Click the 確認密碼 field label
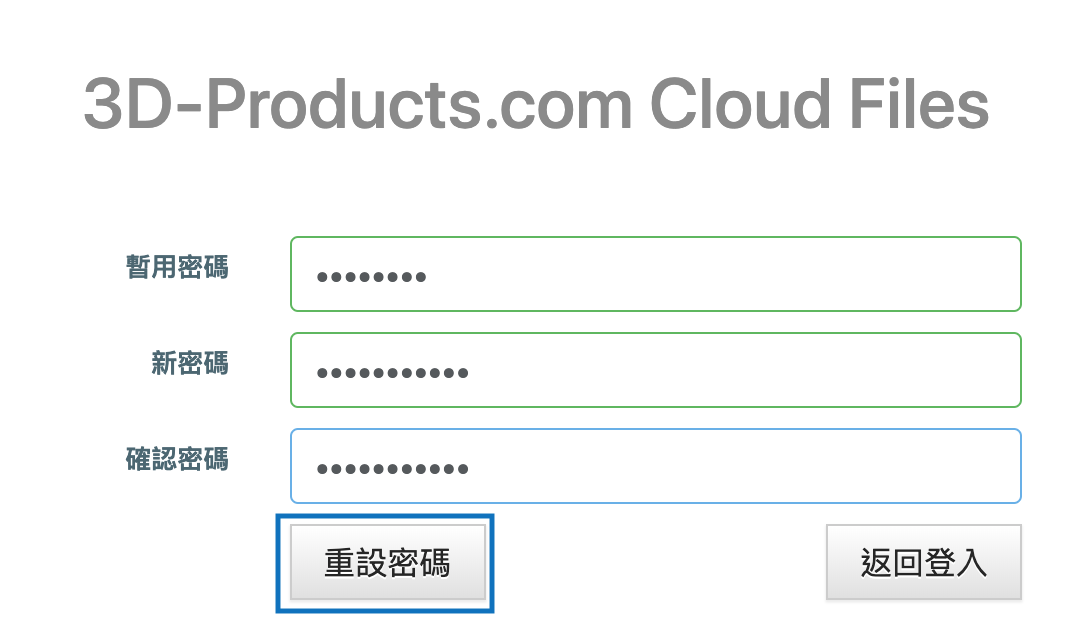Viewport: 1066px width, 638px height. (x=177, y=458)
